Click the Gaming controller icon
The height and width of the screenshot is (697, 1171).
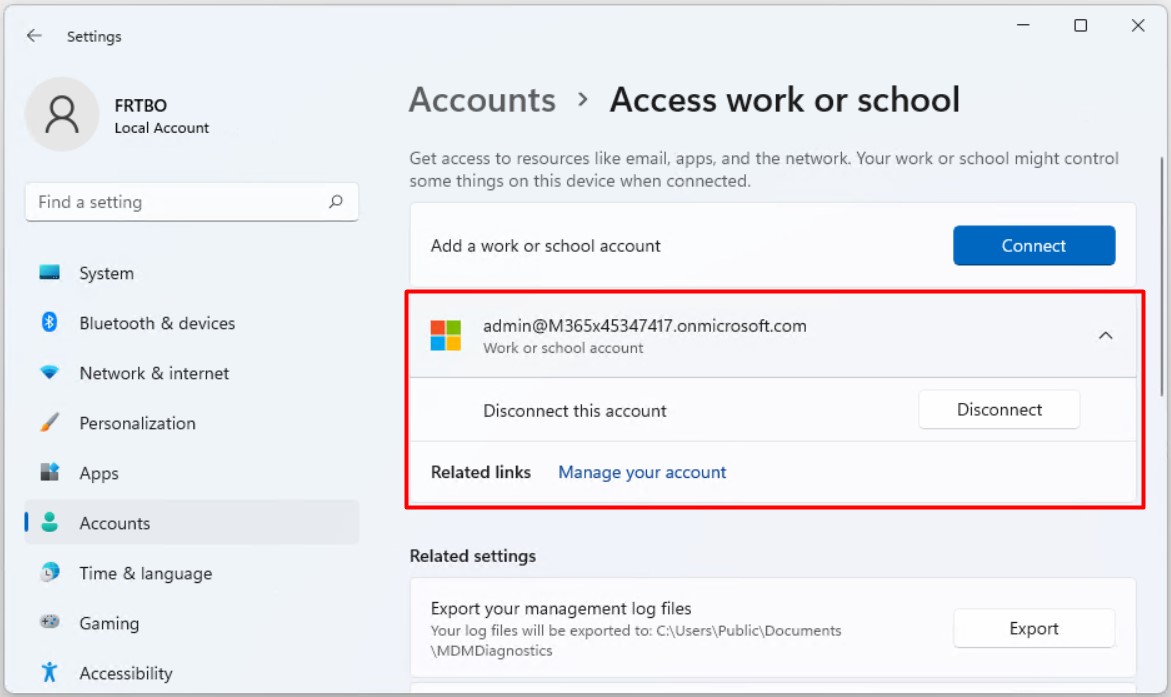coord(49,622)
